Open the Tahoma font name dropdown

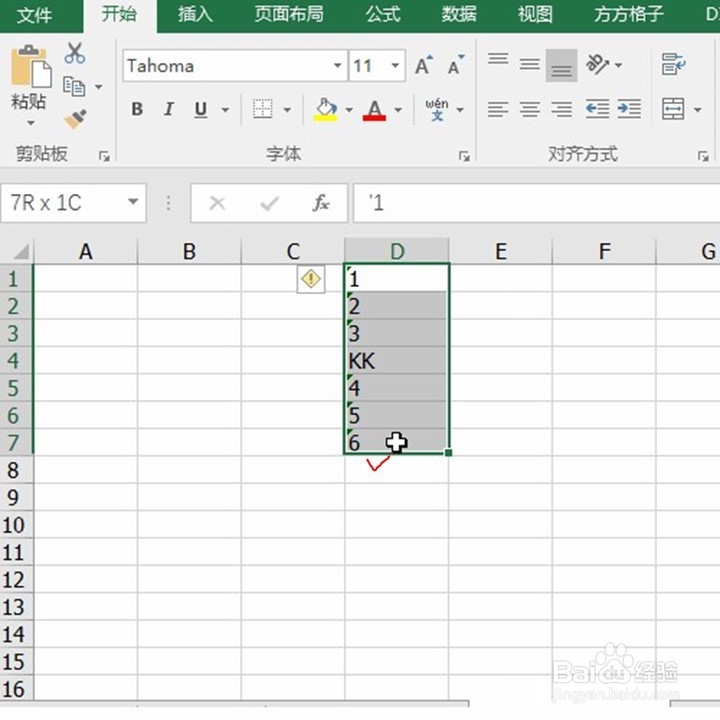338,66
